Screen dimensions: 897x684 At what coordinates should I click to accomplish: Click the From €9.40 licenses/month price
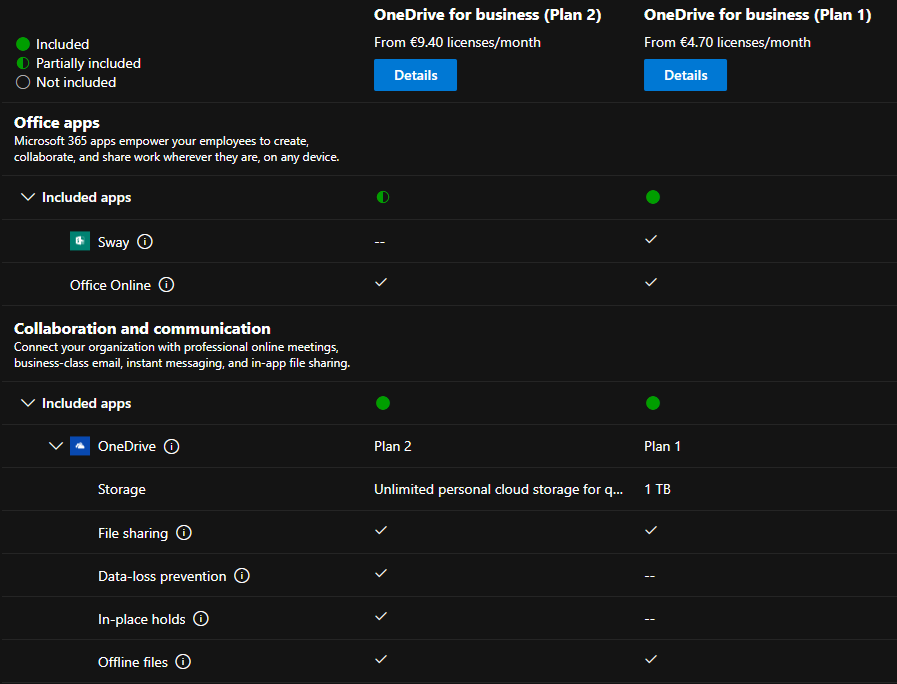(x=457, y=42)
